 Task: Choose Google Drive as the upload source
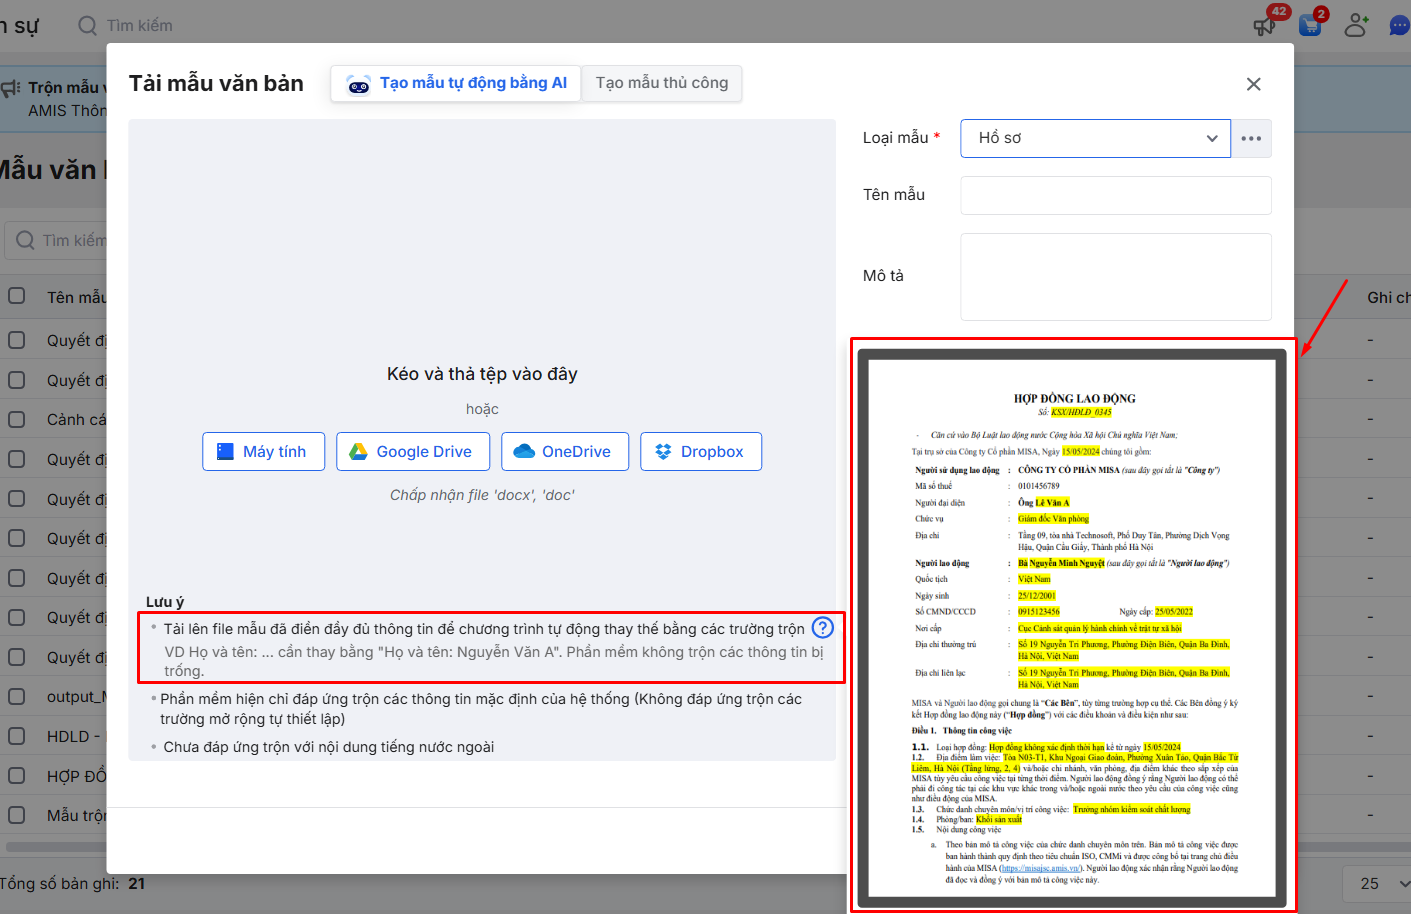[x=413, y=451]
